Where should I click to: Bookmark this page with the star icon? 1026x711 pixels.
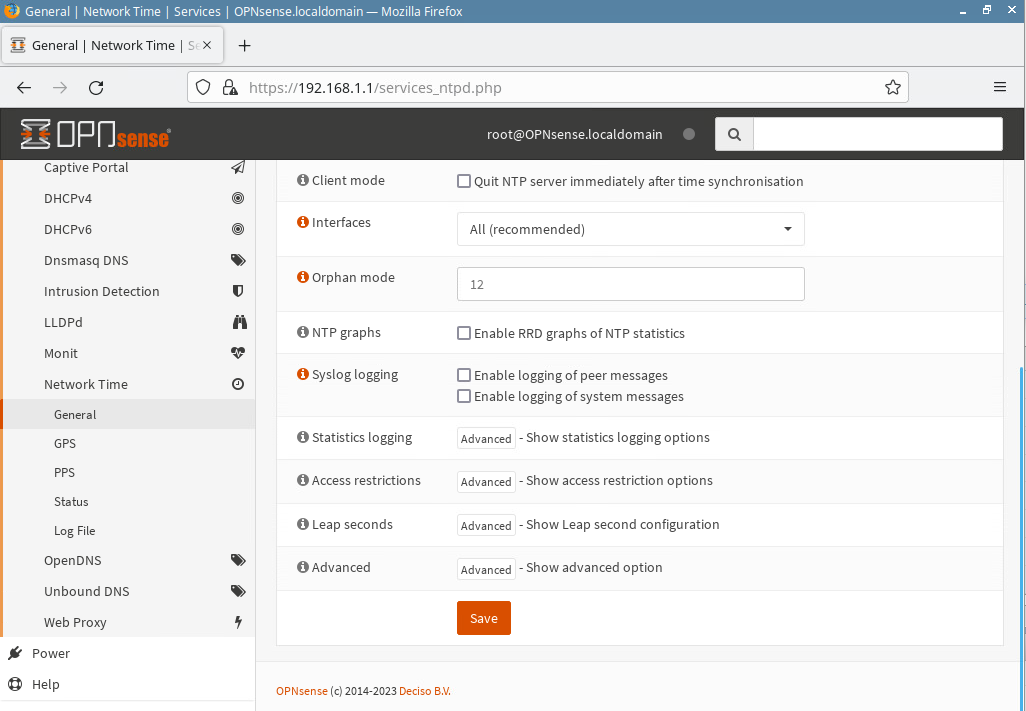(893, 87)
